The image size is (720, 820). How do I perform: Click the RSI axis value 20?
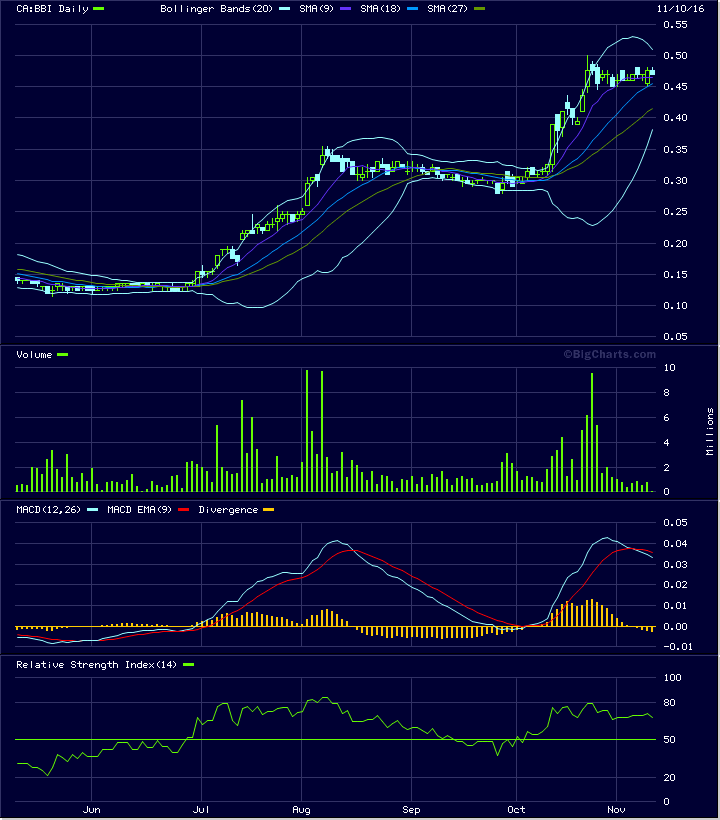pos(669,778)
